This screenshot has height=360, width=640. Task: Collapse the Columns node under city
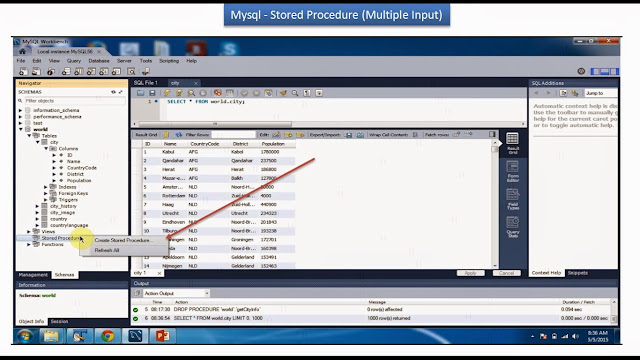(46, 149)
